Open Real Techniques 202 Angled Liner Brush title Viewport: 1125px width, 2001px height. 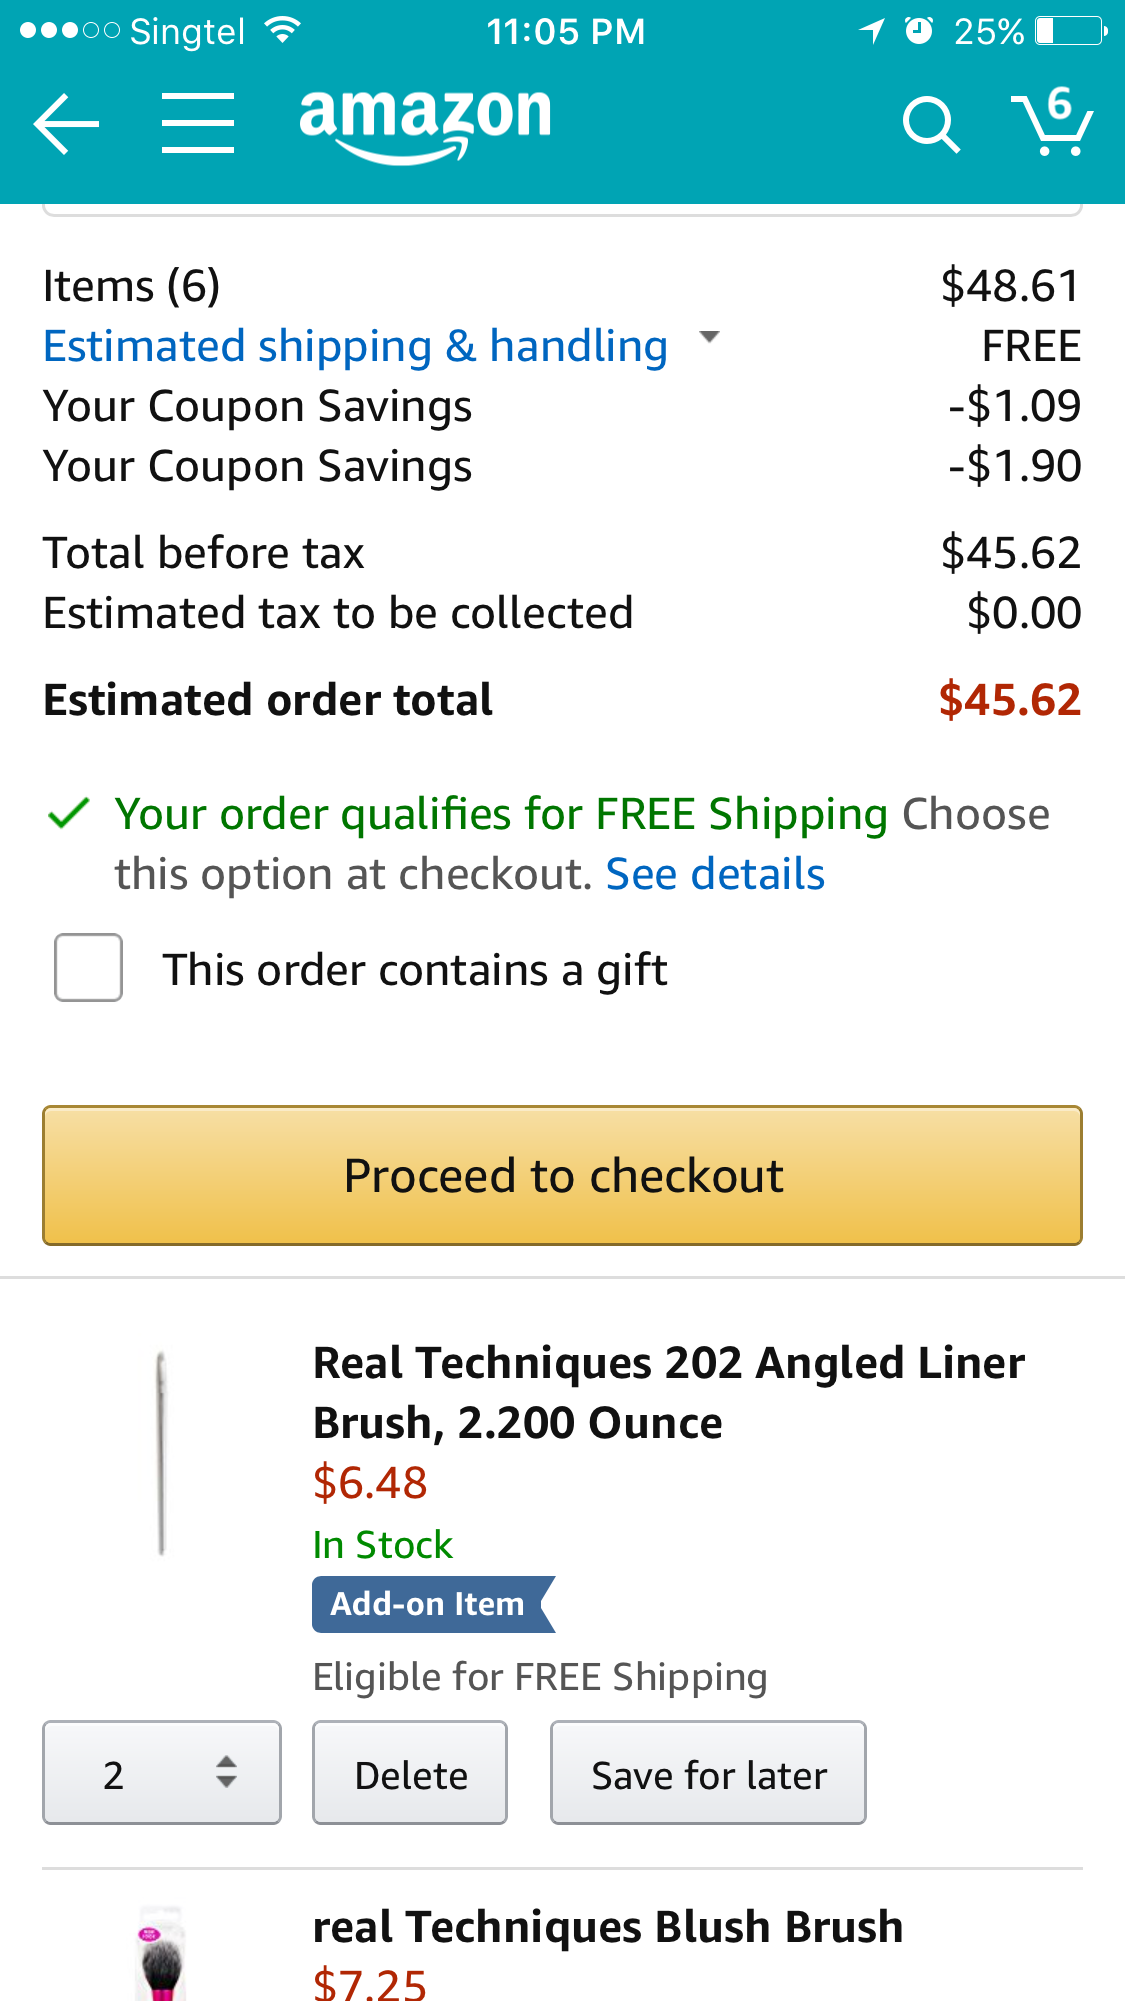(x=669, y=1393)
